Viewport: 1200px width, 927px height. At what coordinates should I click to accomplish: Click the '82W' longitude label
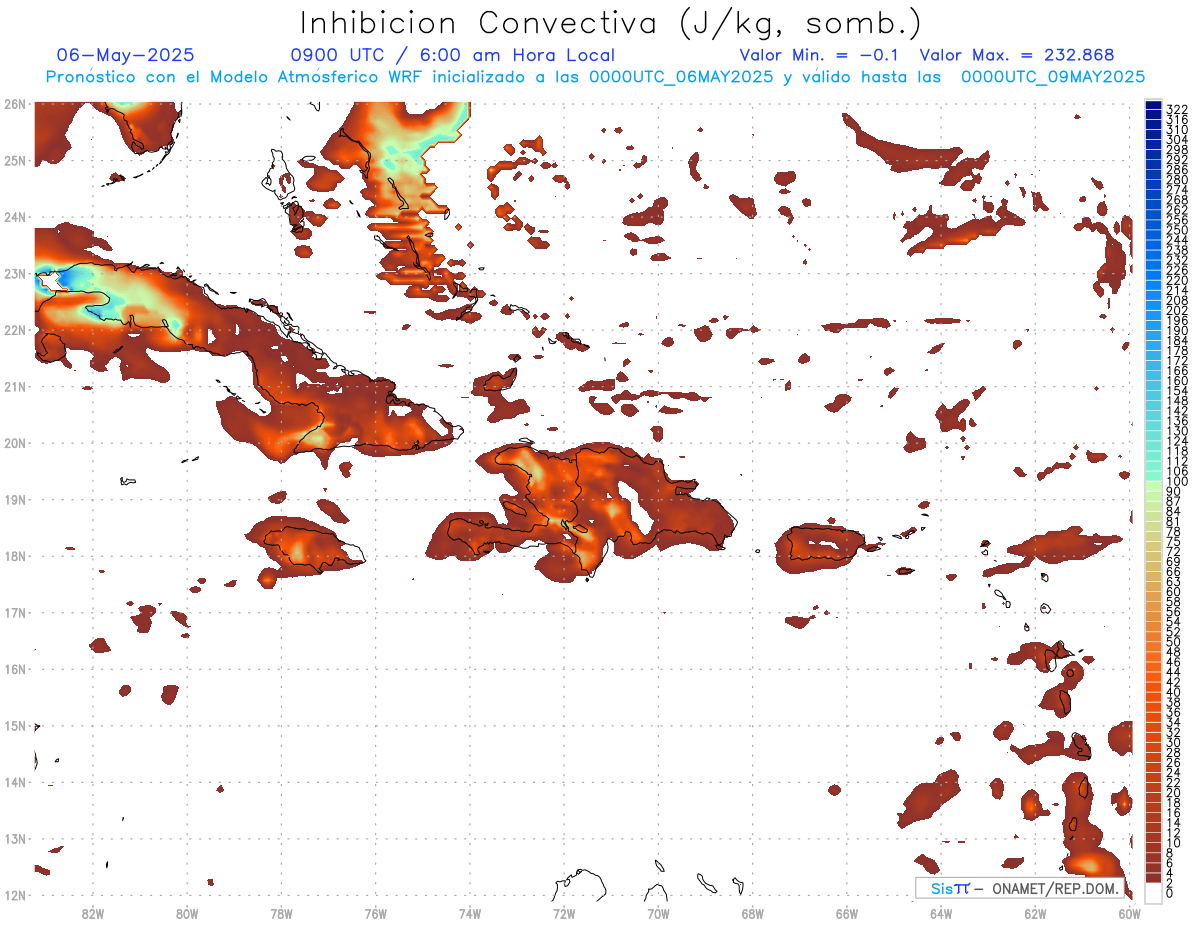pos(92,913)
